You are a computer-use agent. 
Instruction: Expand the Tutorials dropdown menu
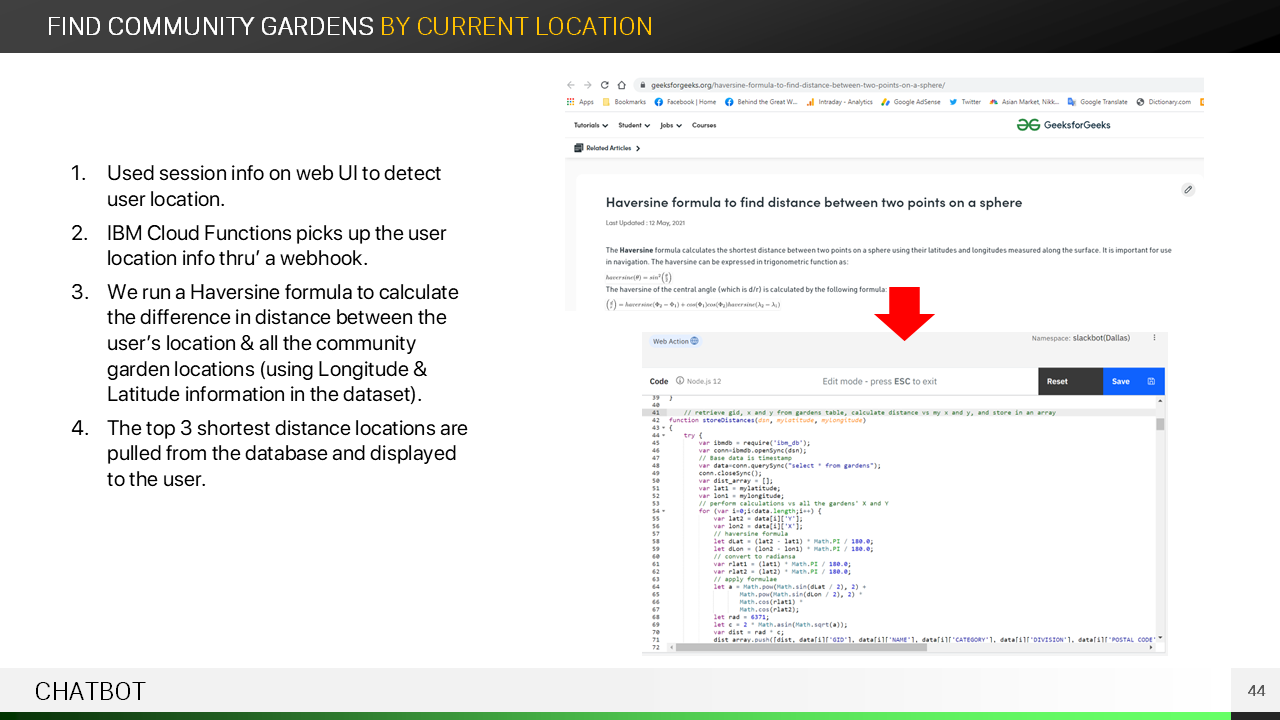(590, 126)
